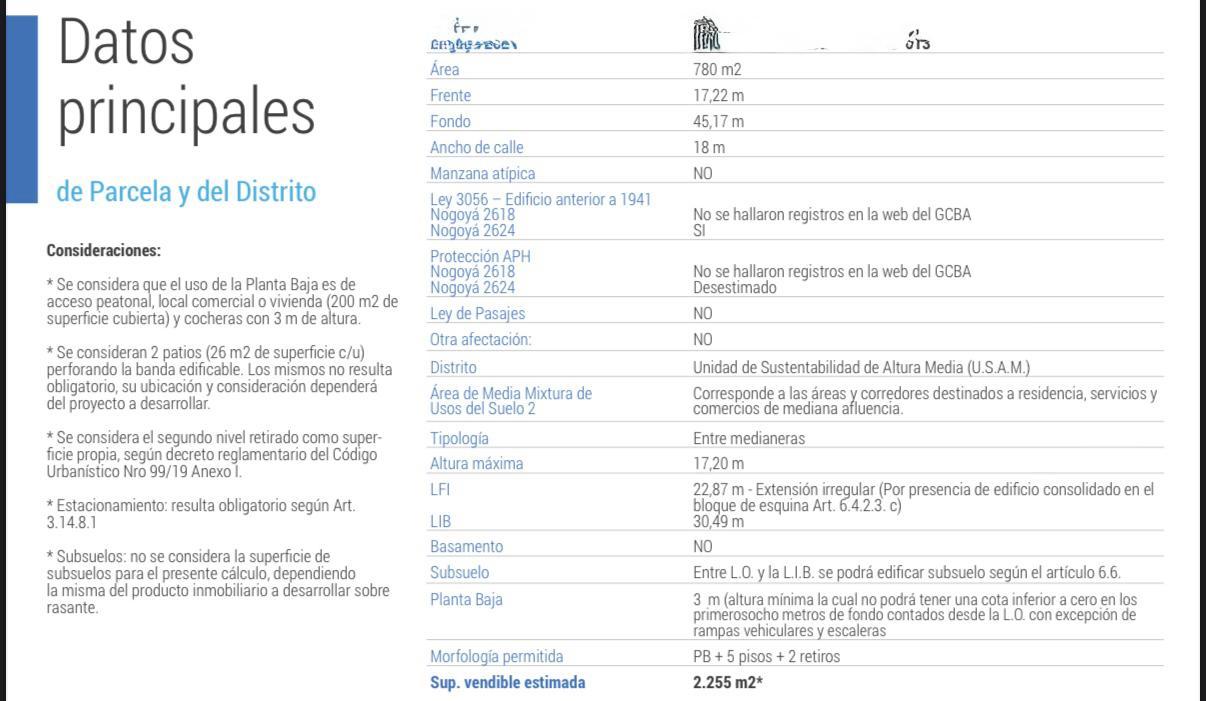The image size is (1206, 701).
Task: Select the "Área" row label
Action: tap(445, 69)
